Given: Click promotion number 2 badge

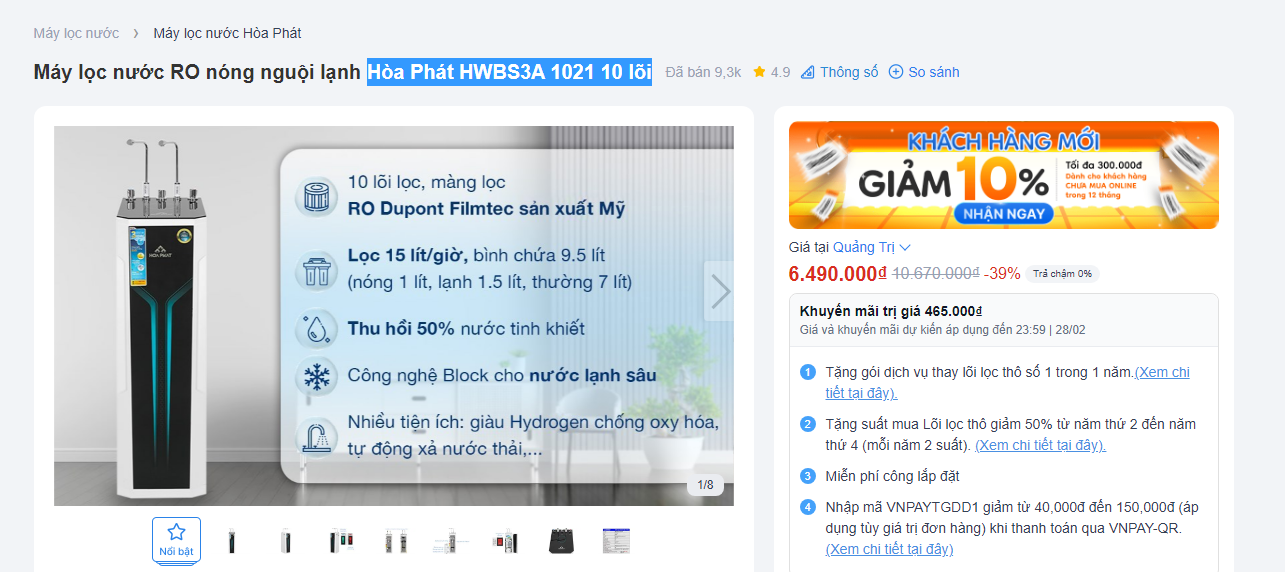Looking at the screenshot, I should pos(808,424).
